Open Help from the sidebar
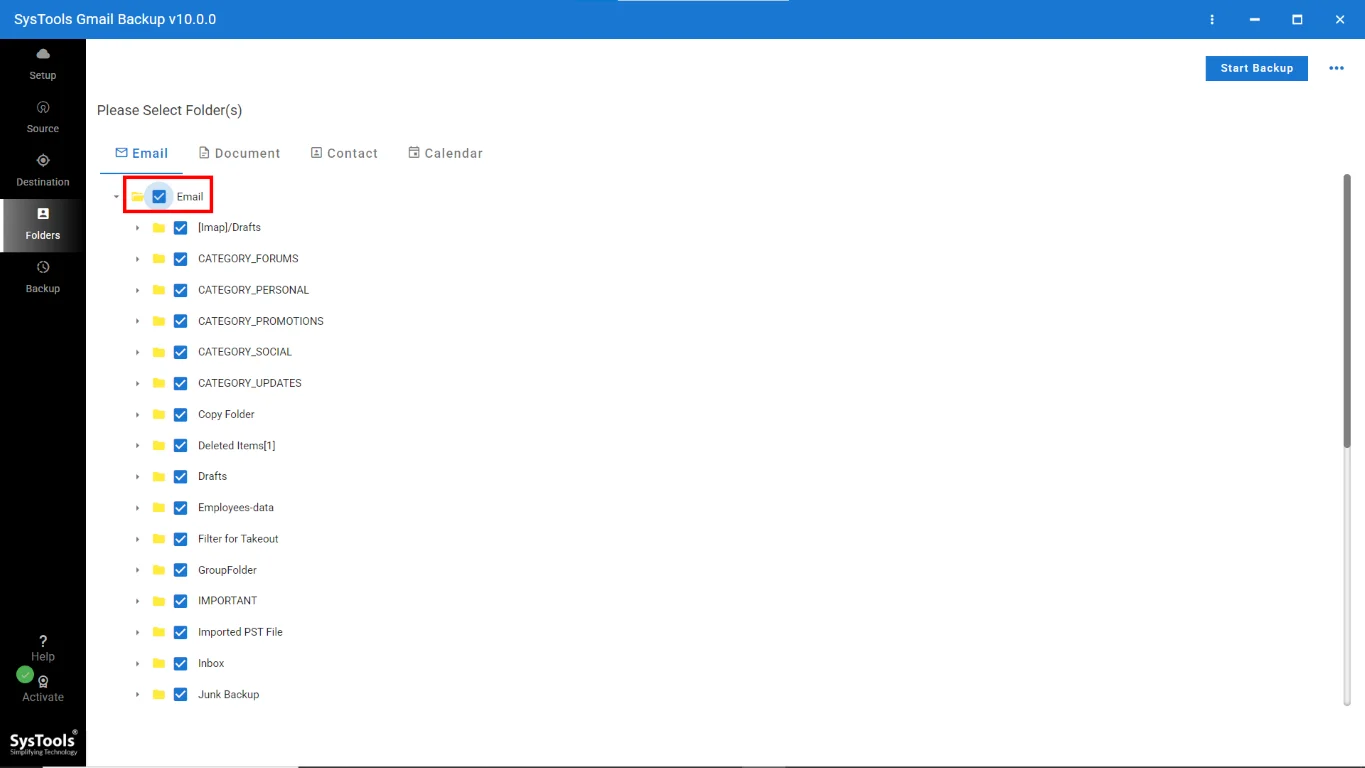The width and height of the screenshot is (1365, 768). tap(43, 648)
